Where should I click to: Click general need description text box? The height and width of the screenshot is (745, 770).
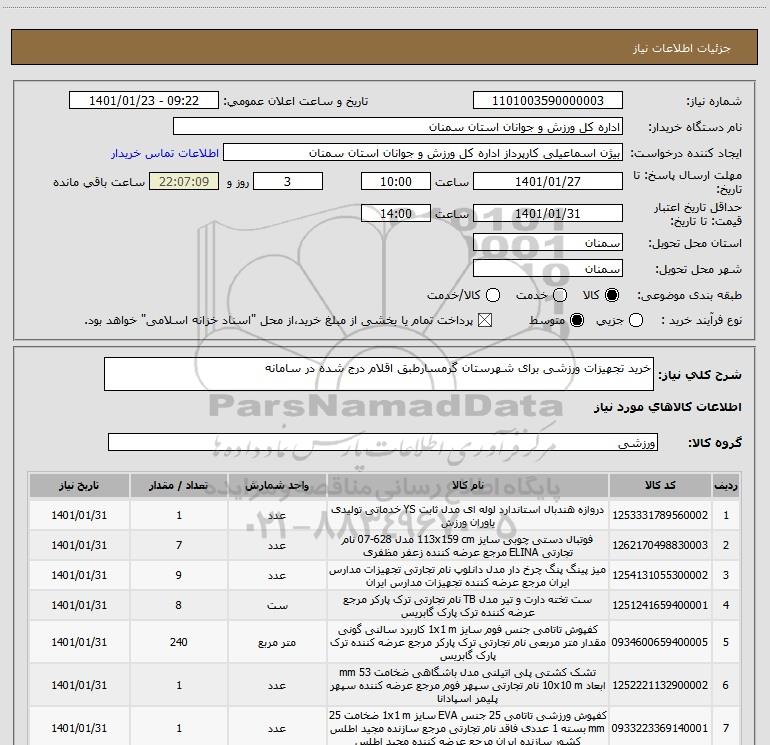(379, 374)
